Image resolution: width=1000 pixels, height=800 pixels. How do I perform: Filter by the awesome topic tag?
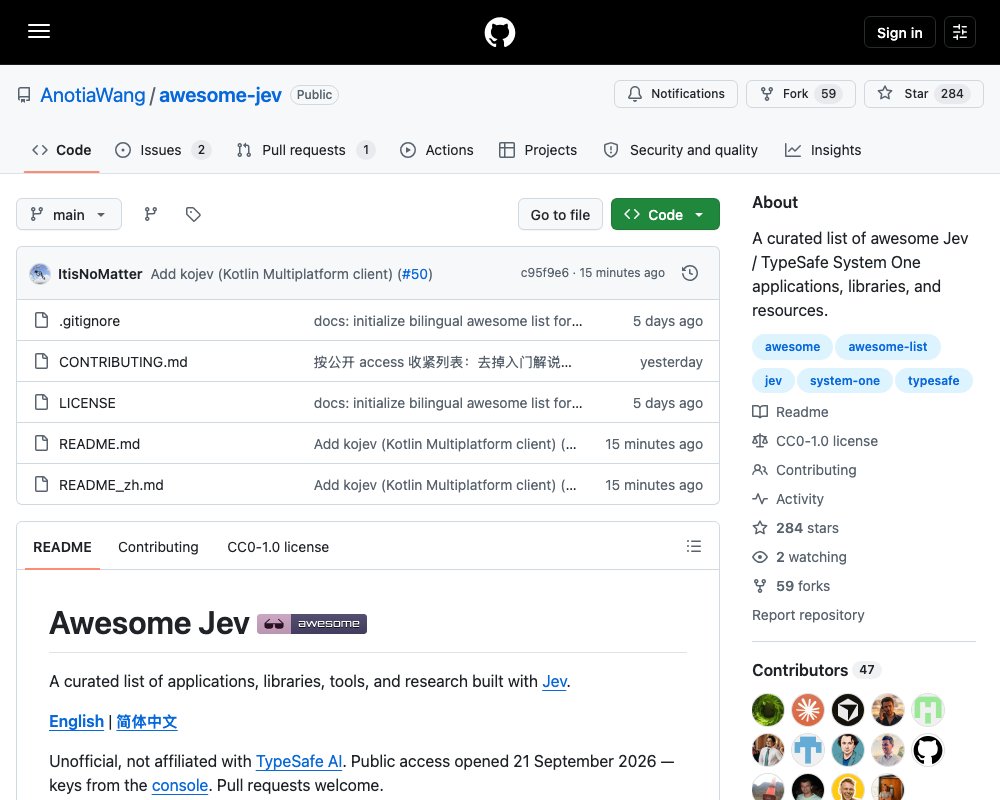[792, 346]
